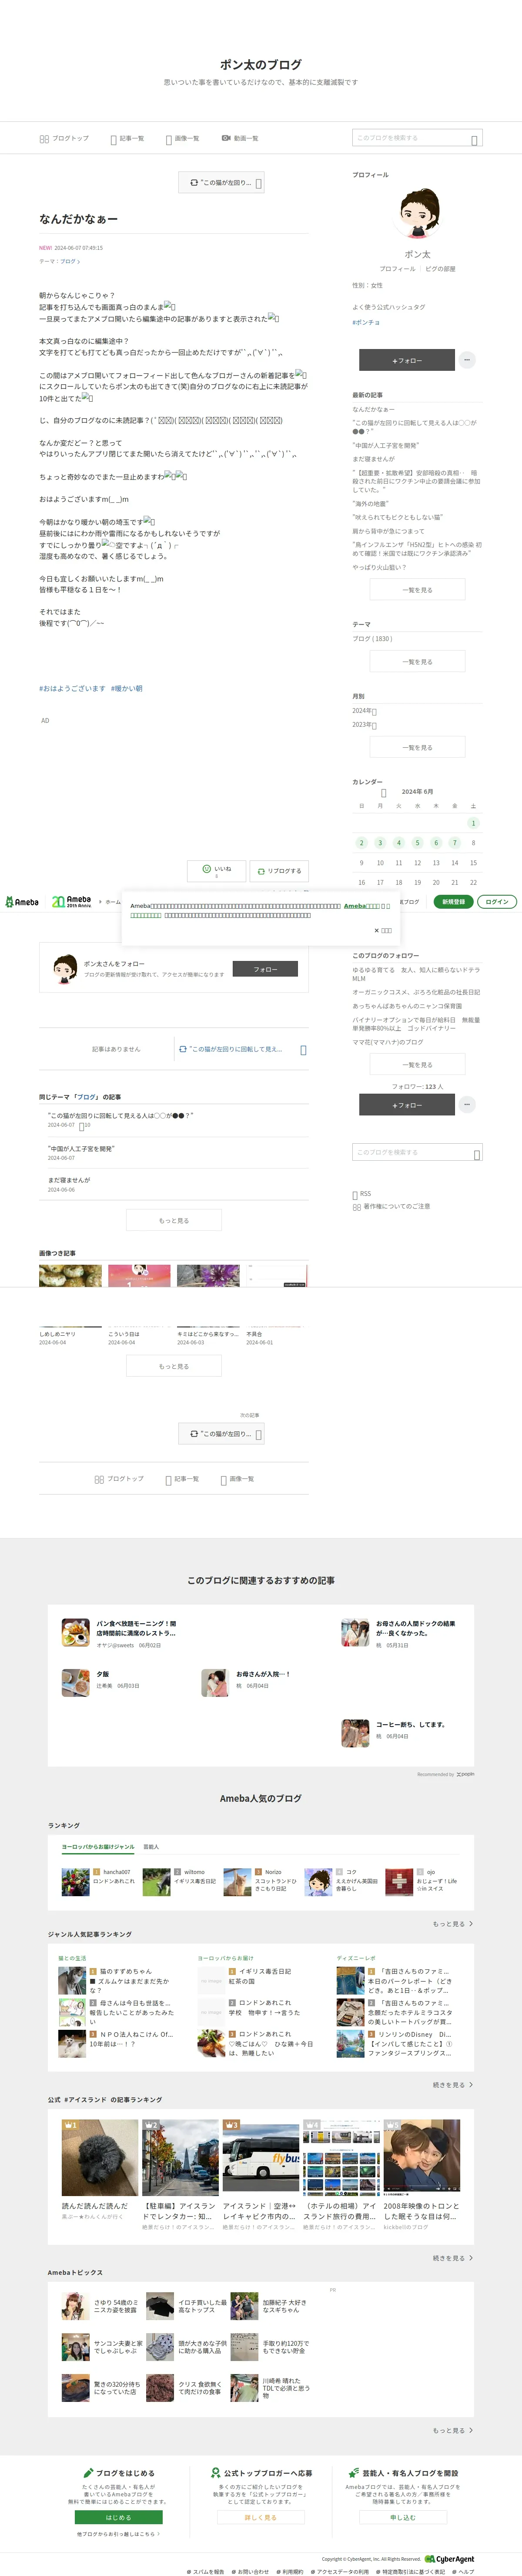Click 一覧を見る under 最新の記事

[417, 590]
